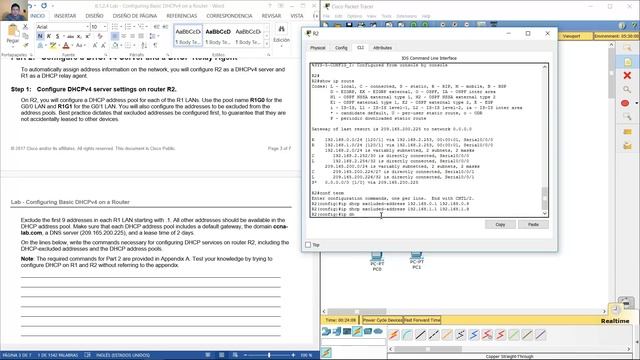640x360 pixels.
Task: Open the Párrafo dialog launcher
Action: tap(167, 55)
